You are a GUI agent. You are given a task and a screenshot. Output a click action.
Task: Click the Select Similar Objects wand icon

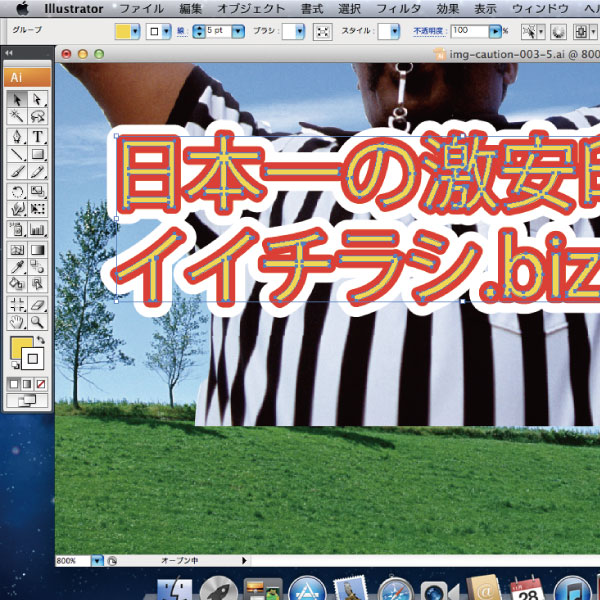(530, 32)
